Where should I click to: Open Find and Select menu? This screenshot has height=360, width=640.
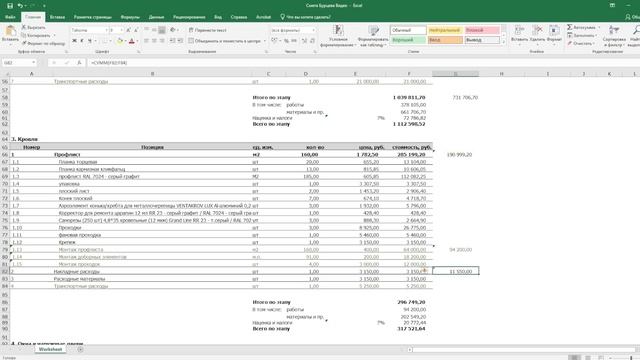pyautogui.click(x=635, y=35)
